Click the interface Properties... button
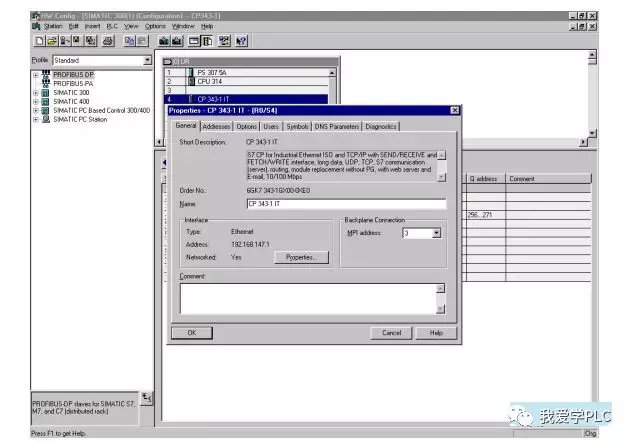 pyautogui.click(x=301, y=257)
